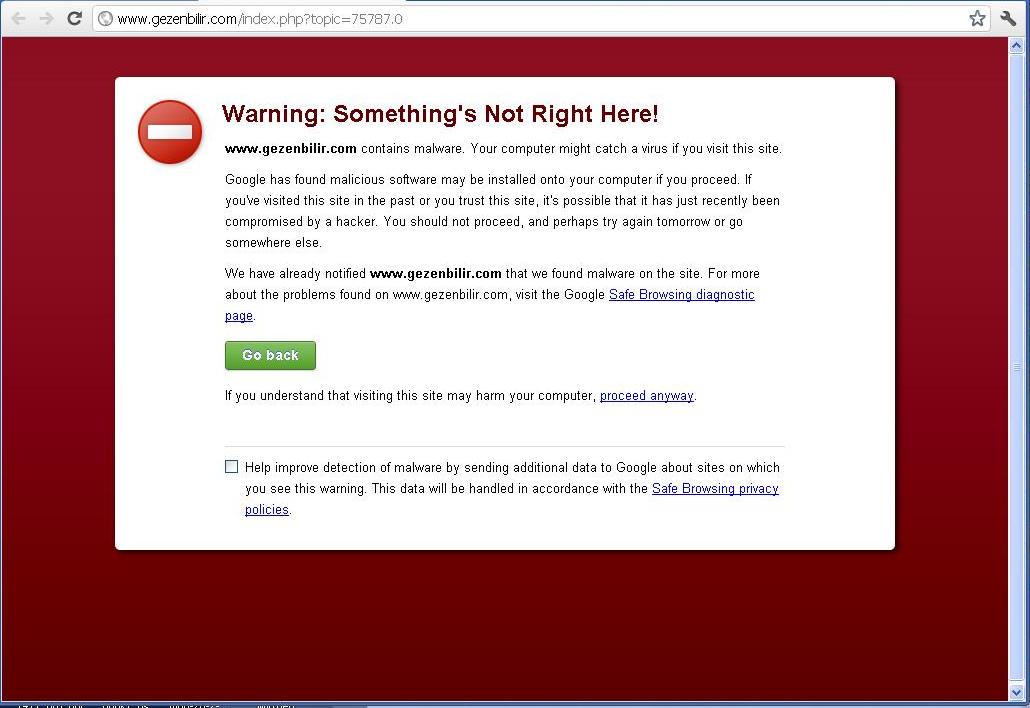Click bold www.gezenbilir.com in 'contains malware' sentence

click(x=291, y=149)
